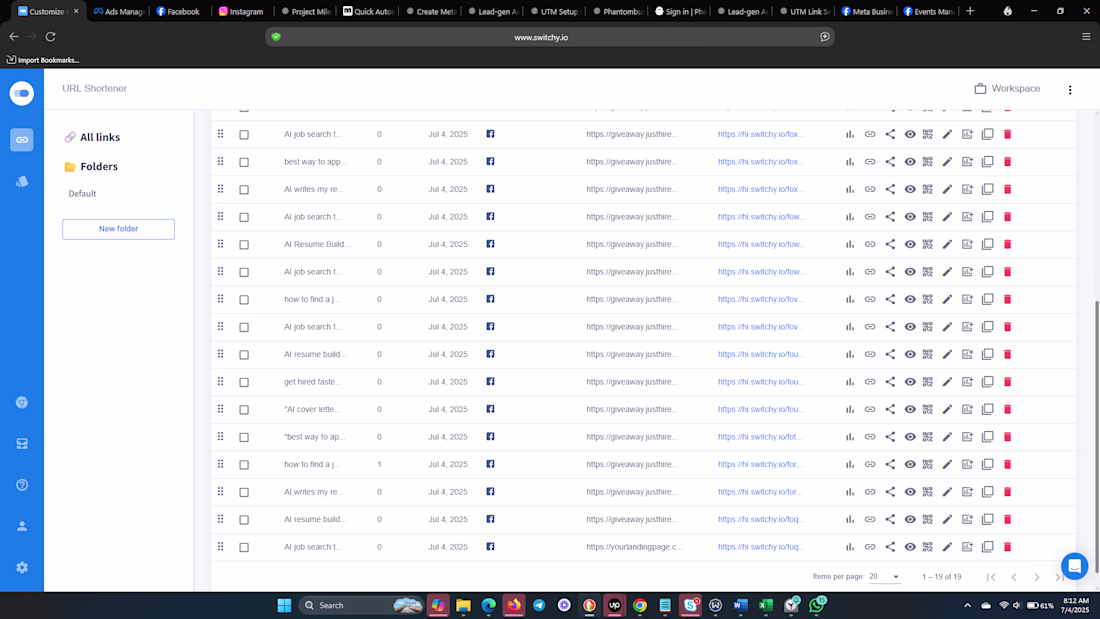Duplicate the "AI cover lette..." link
1100x619 pixels.
(x=987, y=409)
